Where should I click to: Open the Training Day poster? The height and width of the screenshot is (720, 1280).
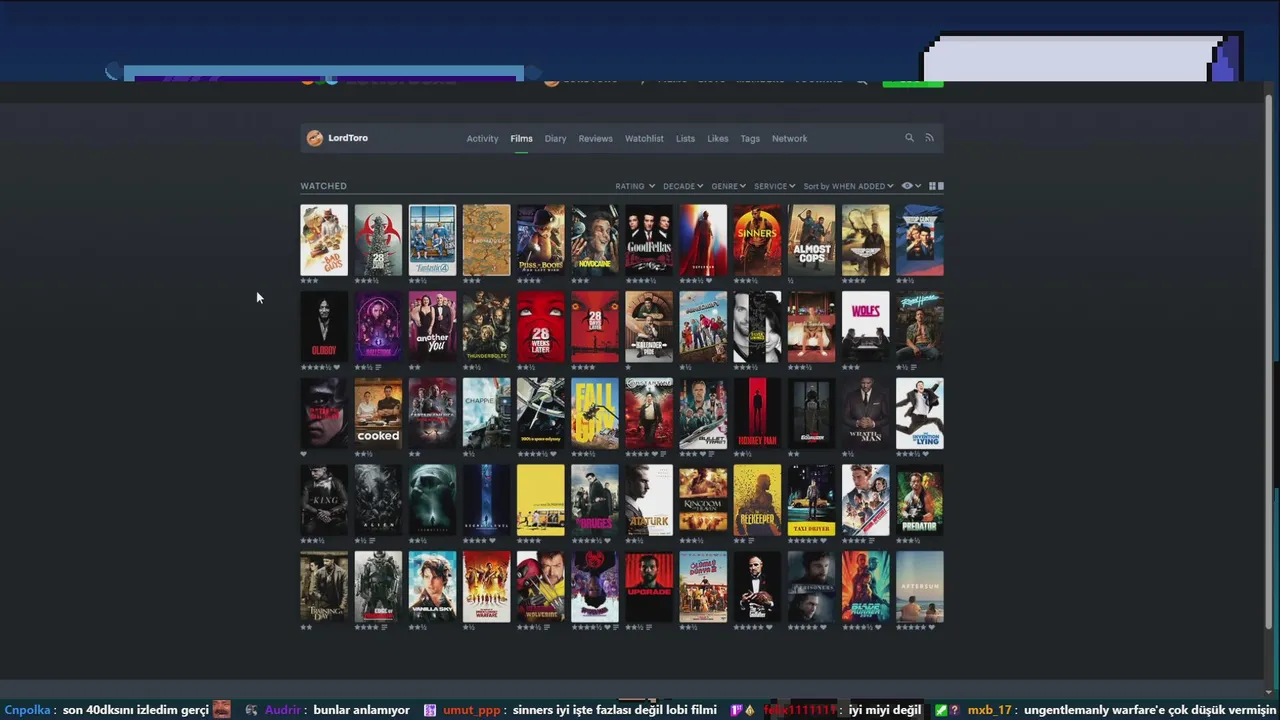click(x=324, y=586)
